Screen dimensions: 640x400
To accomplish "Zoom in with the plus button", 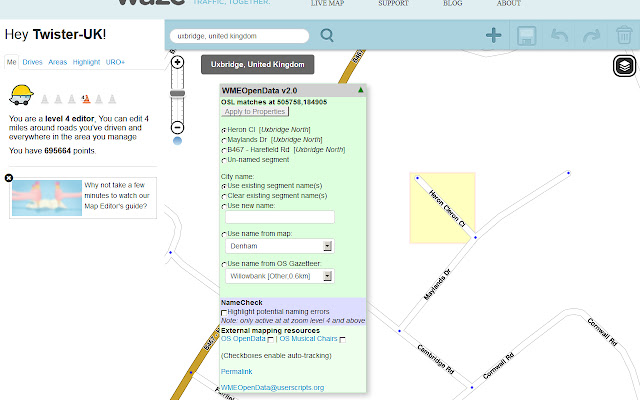I will [x=177, y=62].
